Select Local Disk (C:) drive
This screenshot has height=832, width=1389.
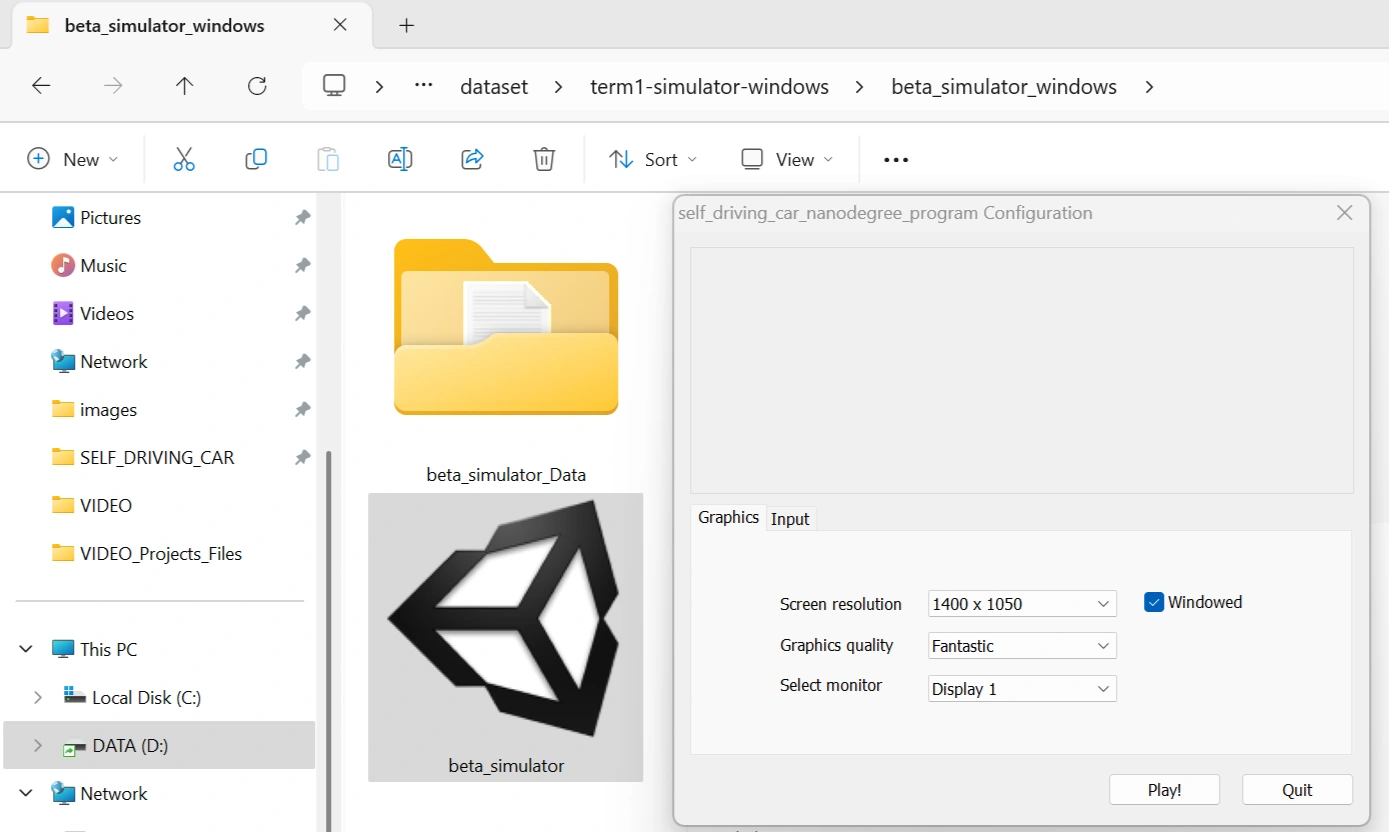pos(146,697)
